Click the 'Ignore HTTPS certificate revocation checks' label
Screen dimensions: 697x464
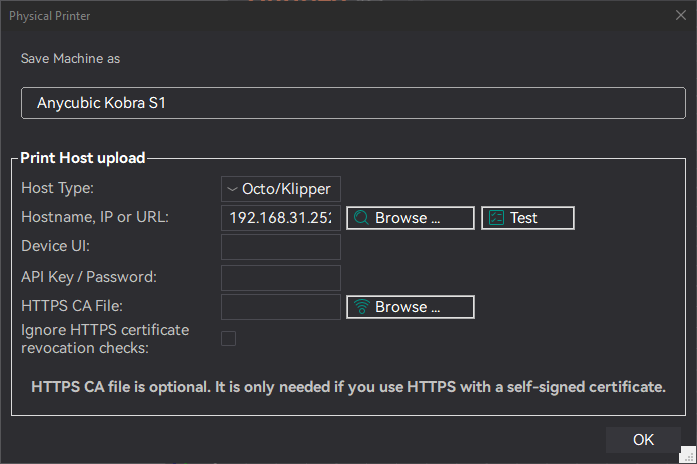(x=105, y=339)
